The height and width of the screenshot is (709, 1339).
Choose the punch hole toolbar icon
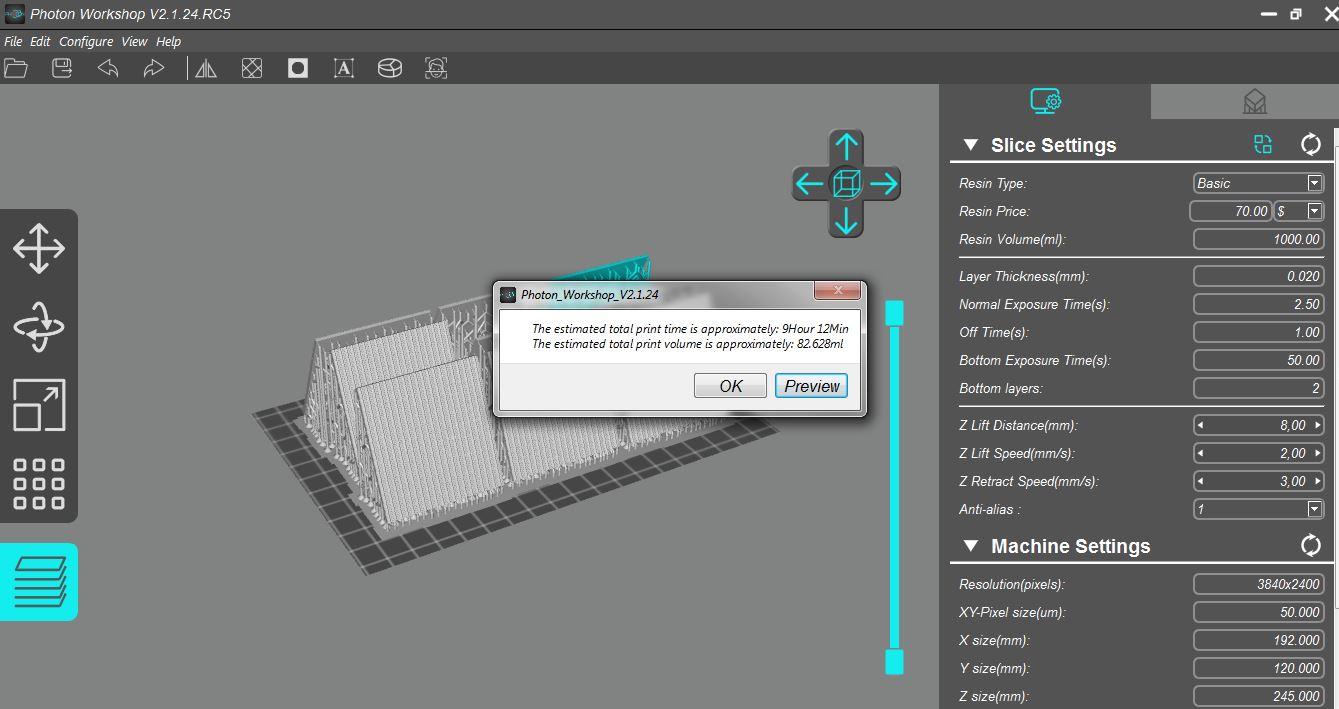coord(298,68)
